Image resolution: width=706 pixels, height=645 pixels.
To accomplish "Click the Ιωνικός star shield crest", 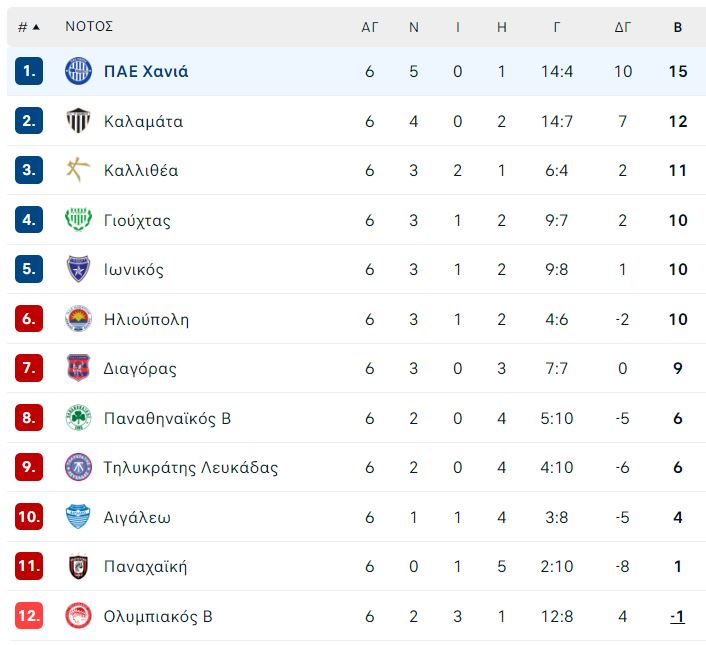I will [78, 269].
